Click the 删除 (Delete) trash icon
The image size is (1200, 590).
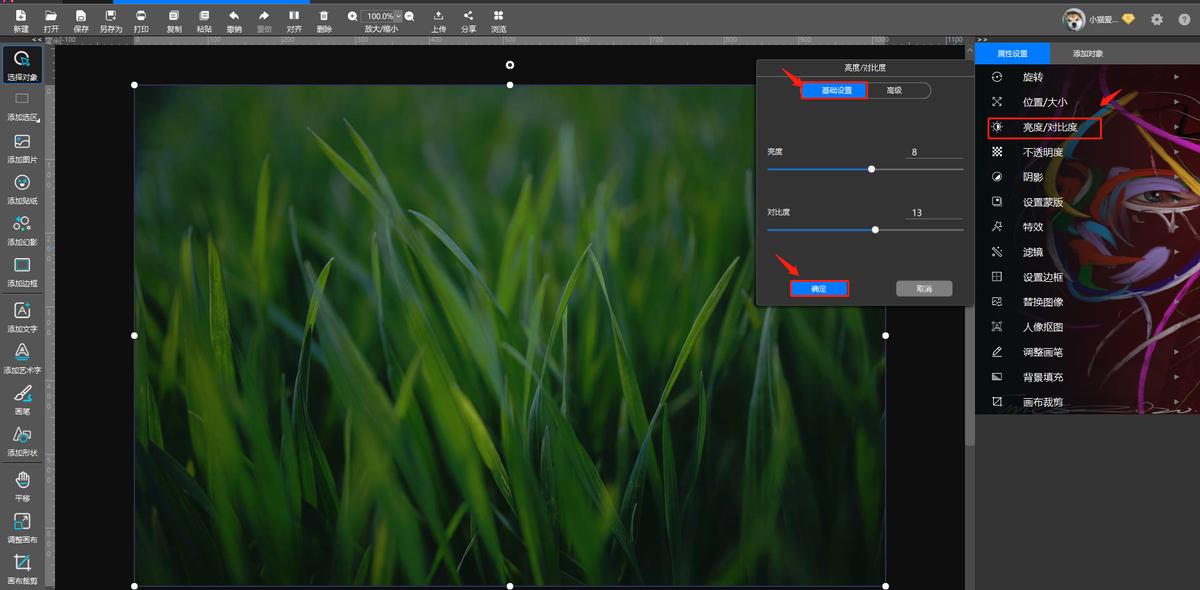[x=323, y=16]
